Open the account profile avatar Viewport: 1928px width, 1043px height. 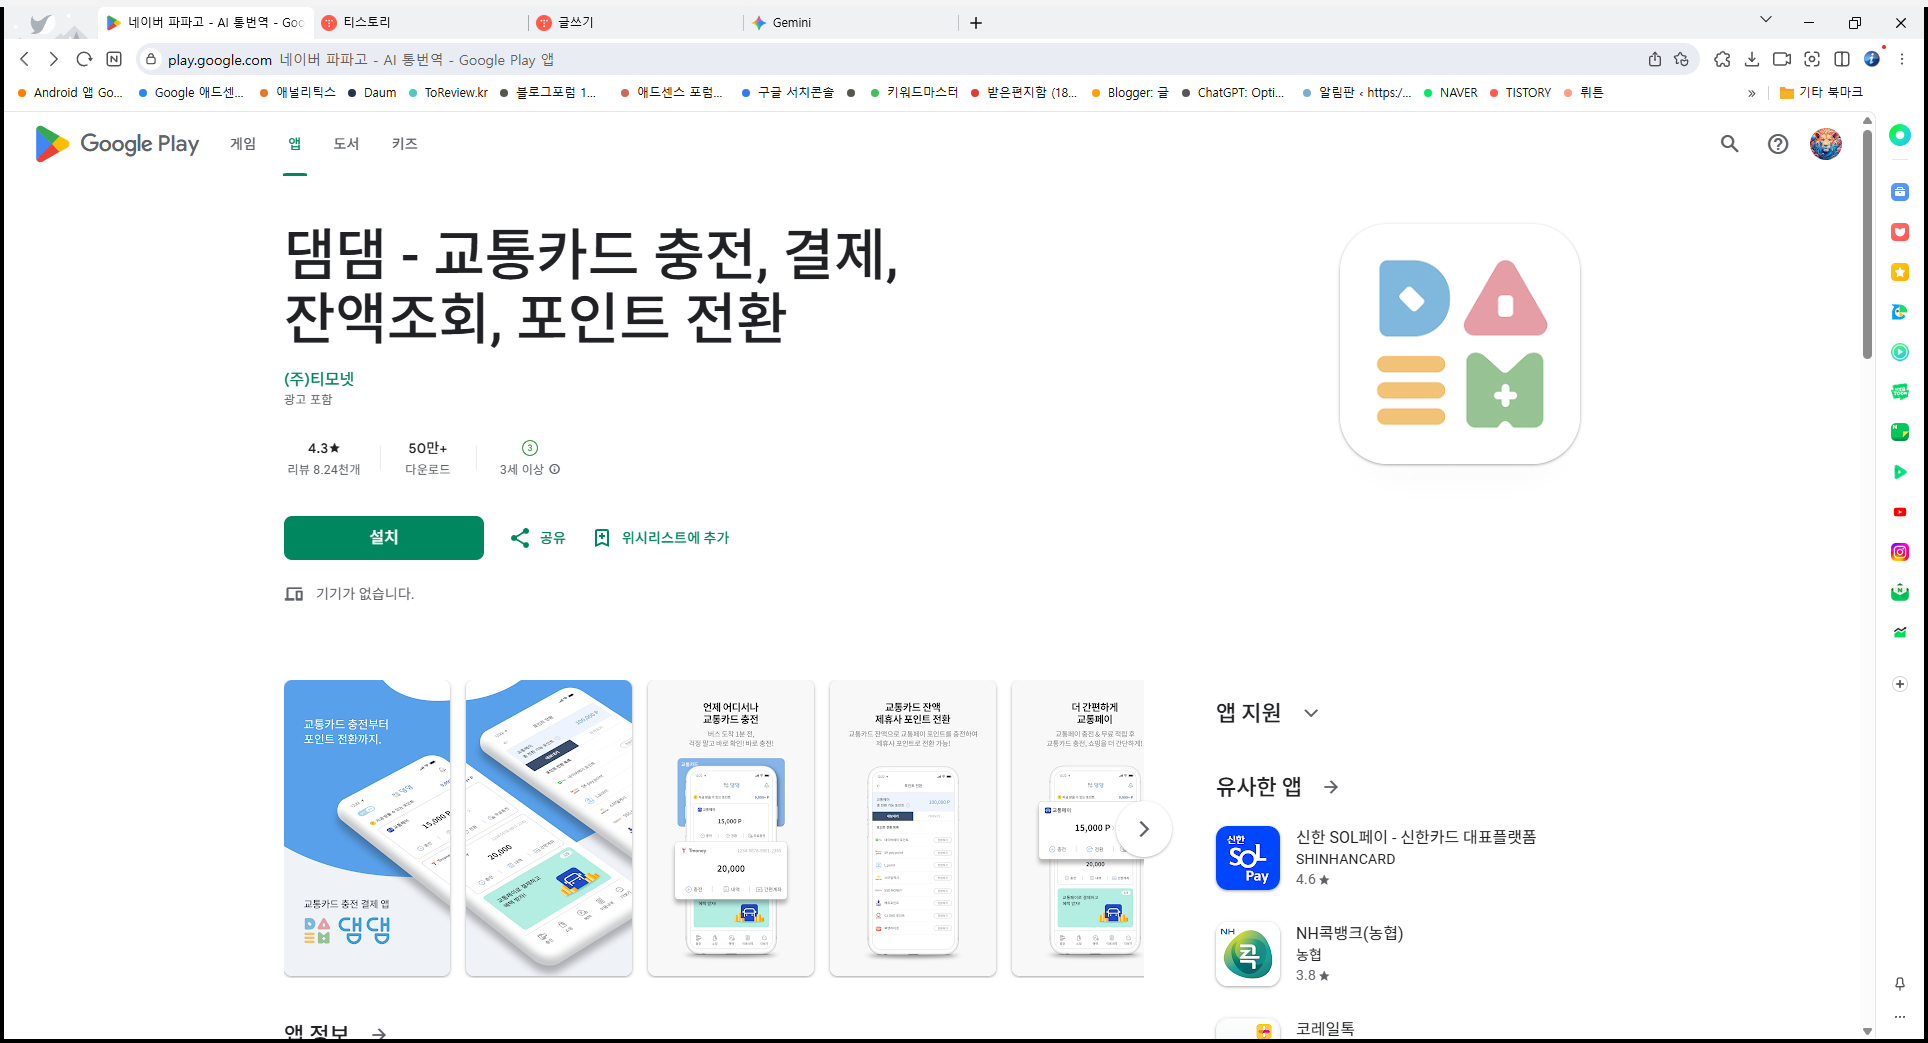1826,144
